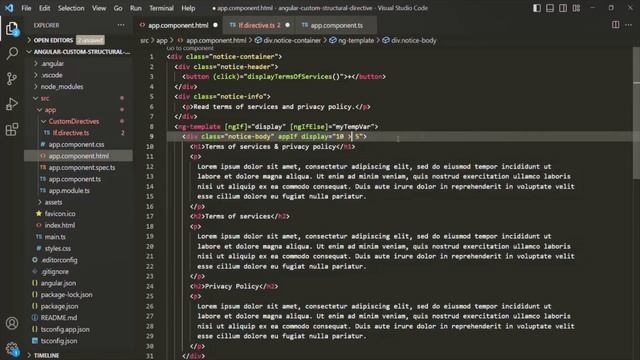Screen dimensions: 640x360
Task: Select app.component.html in the explorer tree
Action: click(x=78, y=156)
